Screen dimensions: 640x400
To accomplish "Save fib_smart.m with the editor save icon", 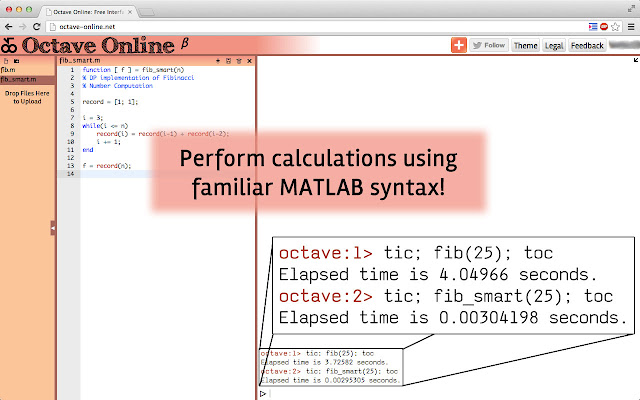I will [228, 61].
